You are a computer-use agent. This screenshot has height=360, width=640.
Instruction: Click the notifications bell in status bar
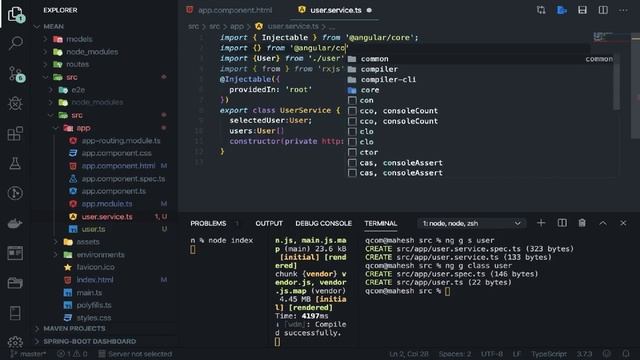pyautogui.click(x=626, y=354)
